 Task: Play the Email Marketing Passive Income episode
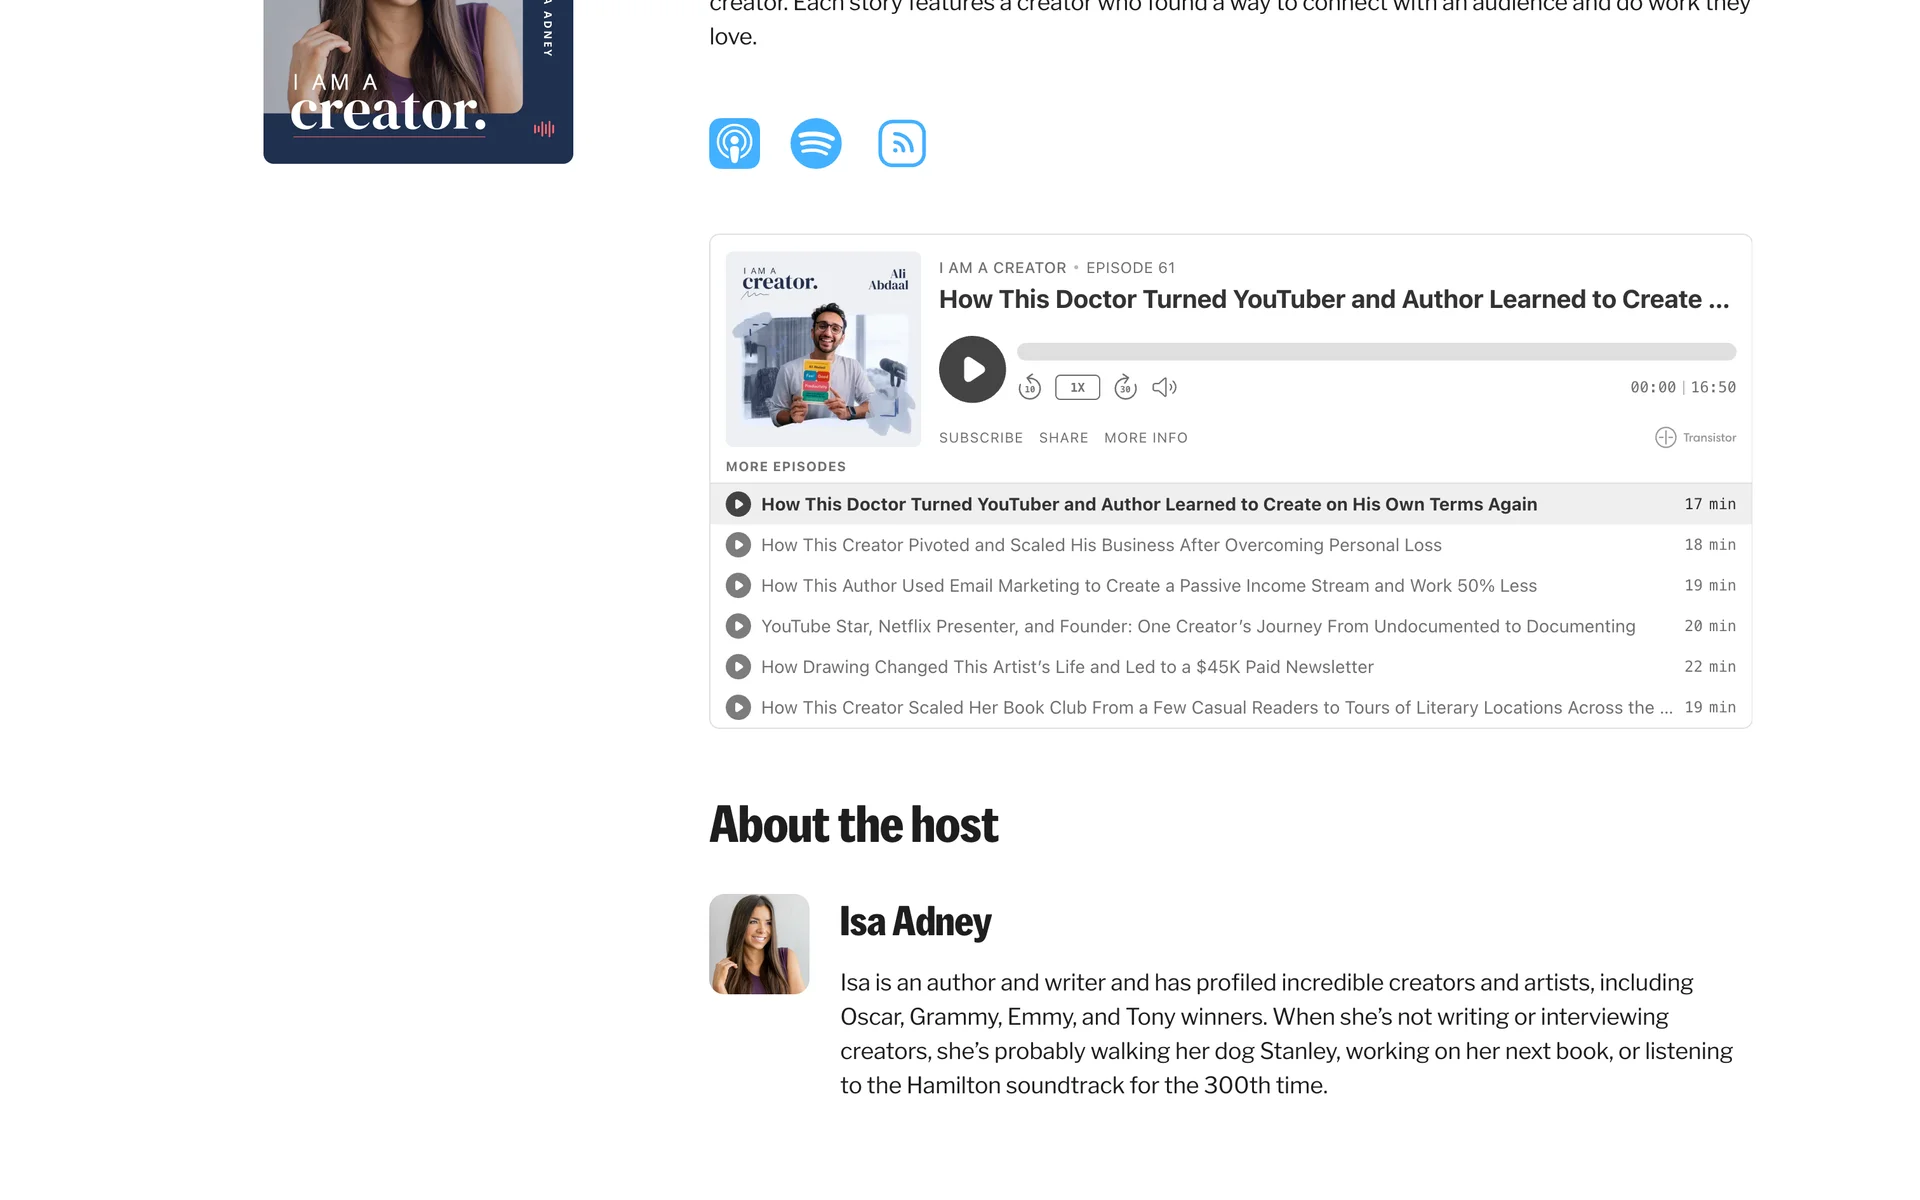pos(1148,586)
